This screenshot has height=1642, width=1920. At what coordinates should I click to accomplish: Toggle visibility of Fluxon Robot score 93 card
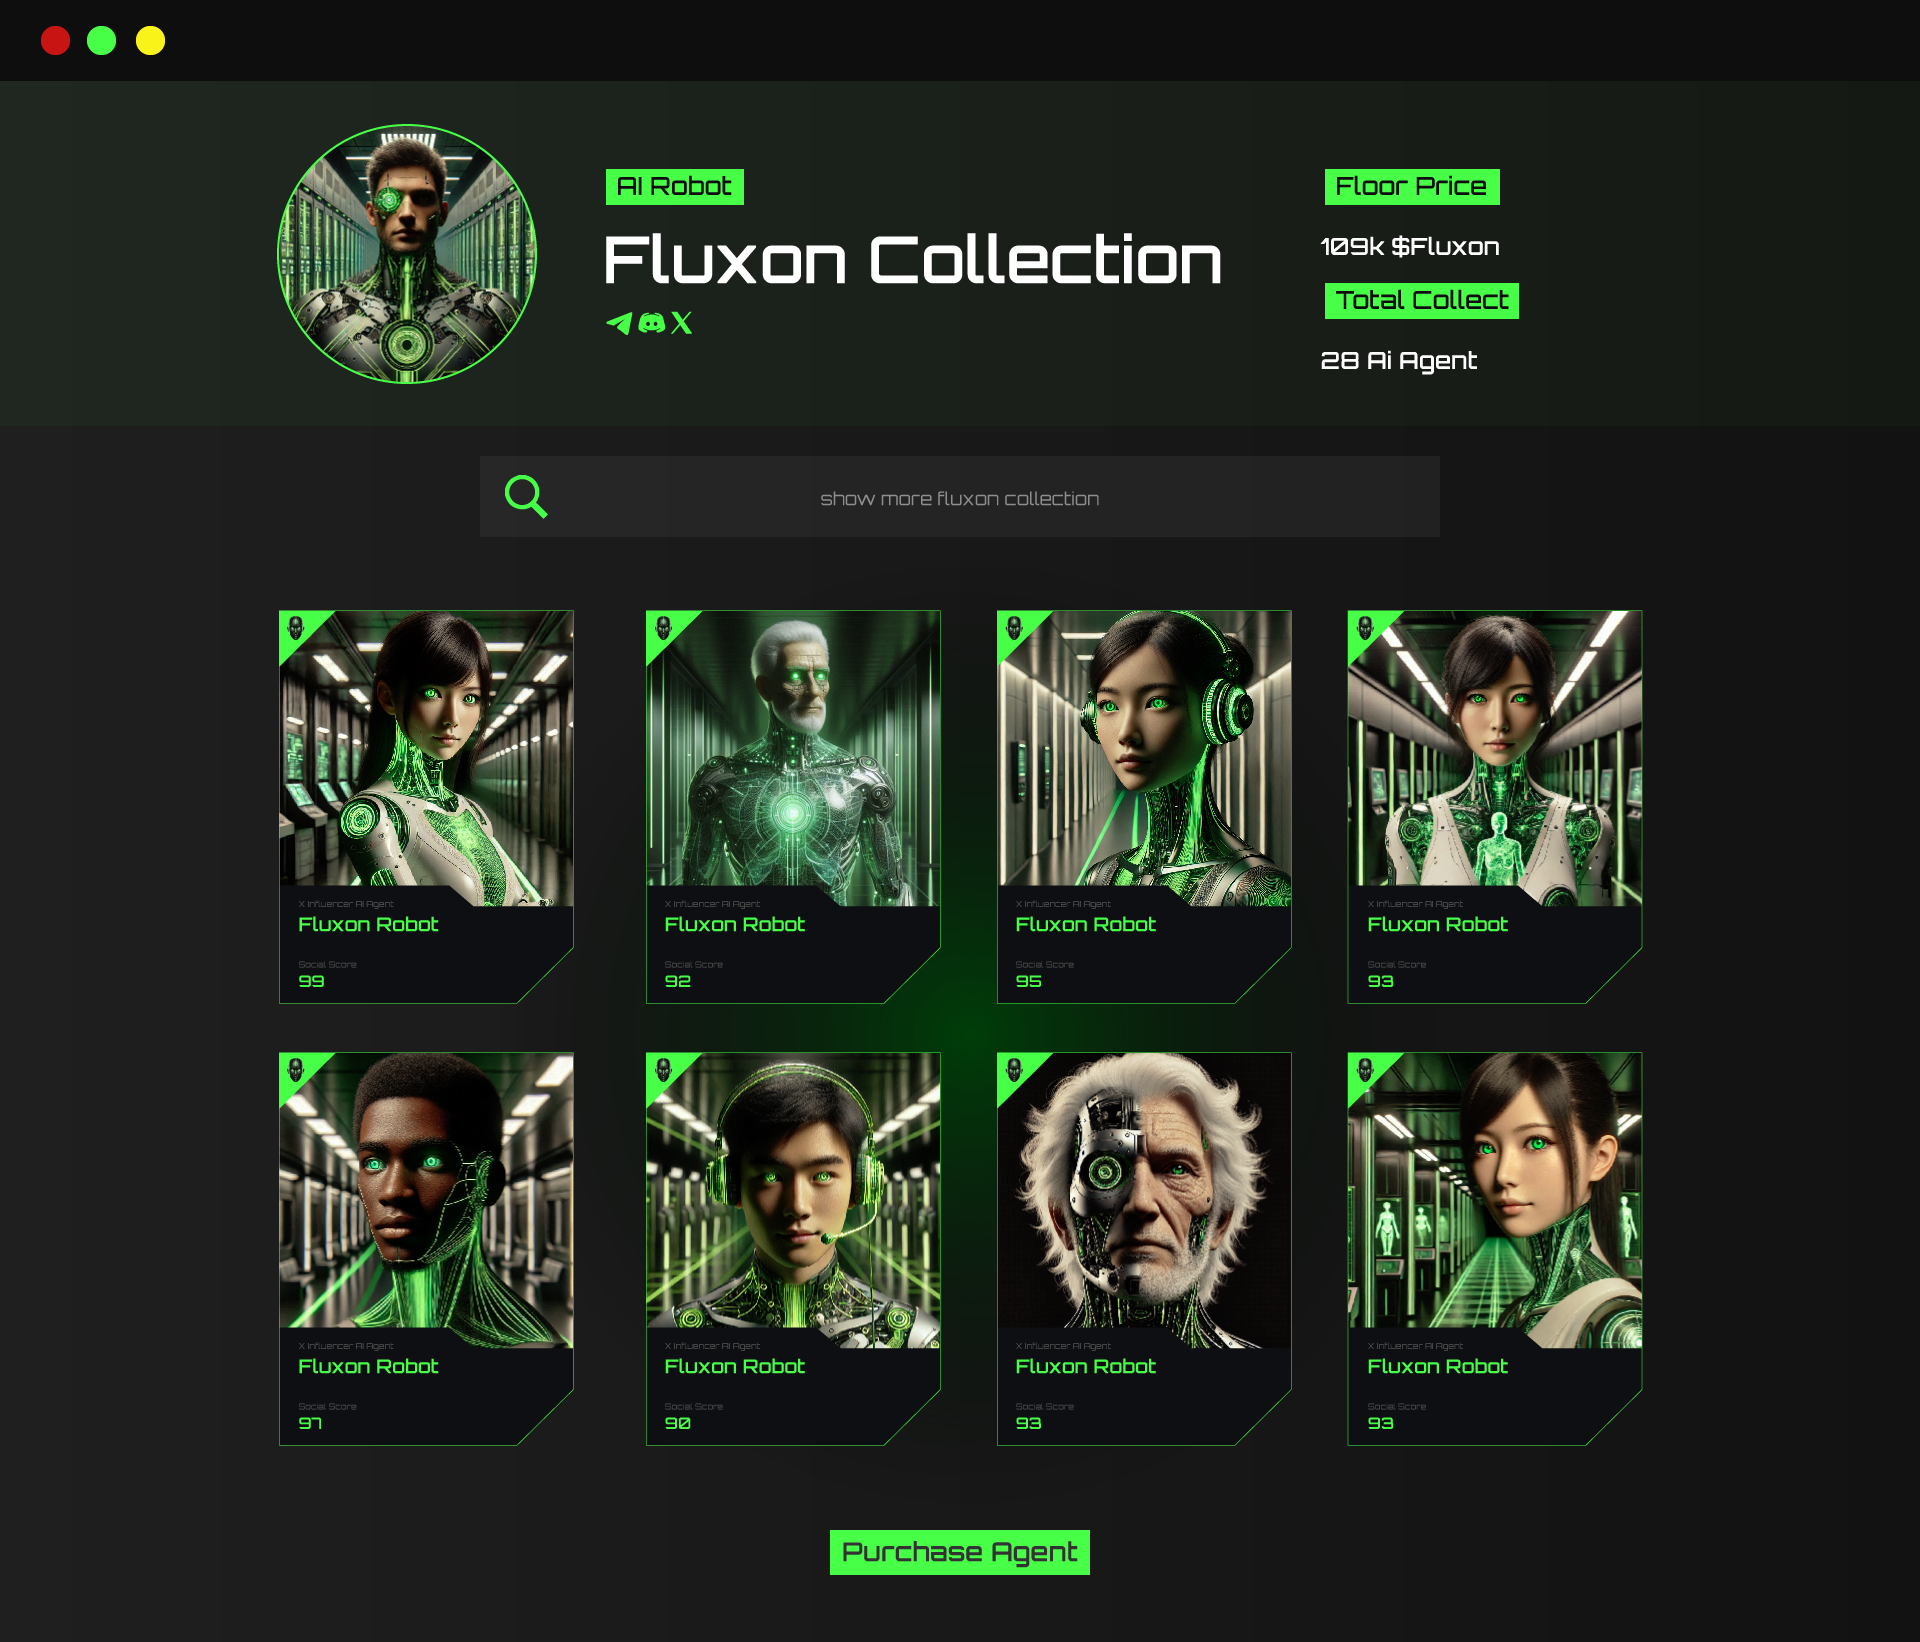[1368, 627]
